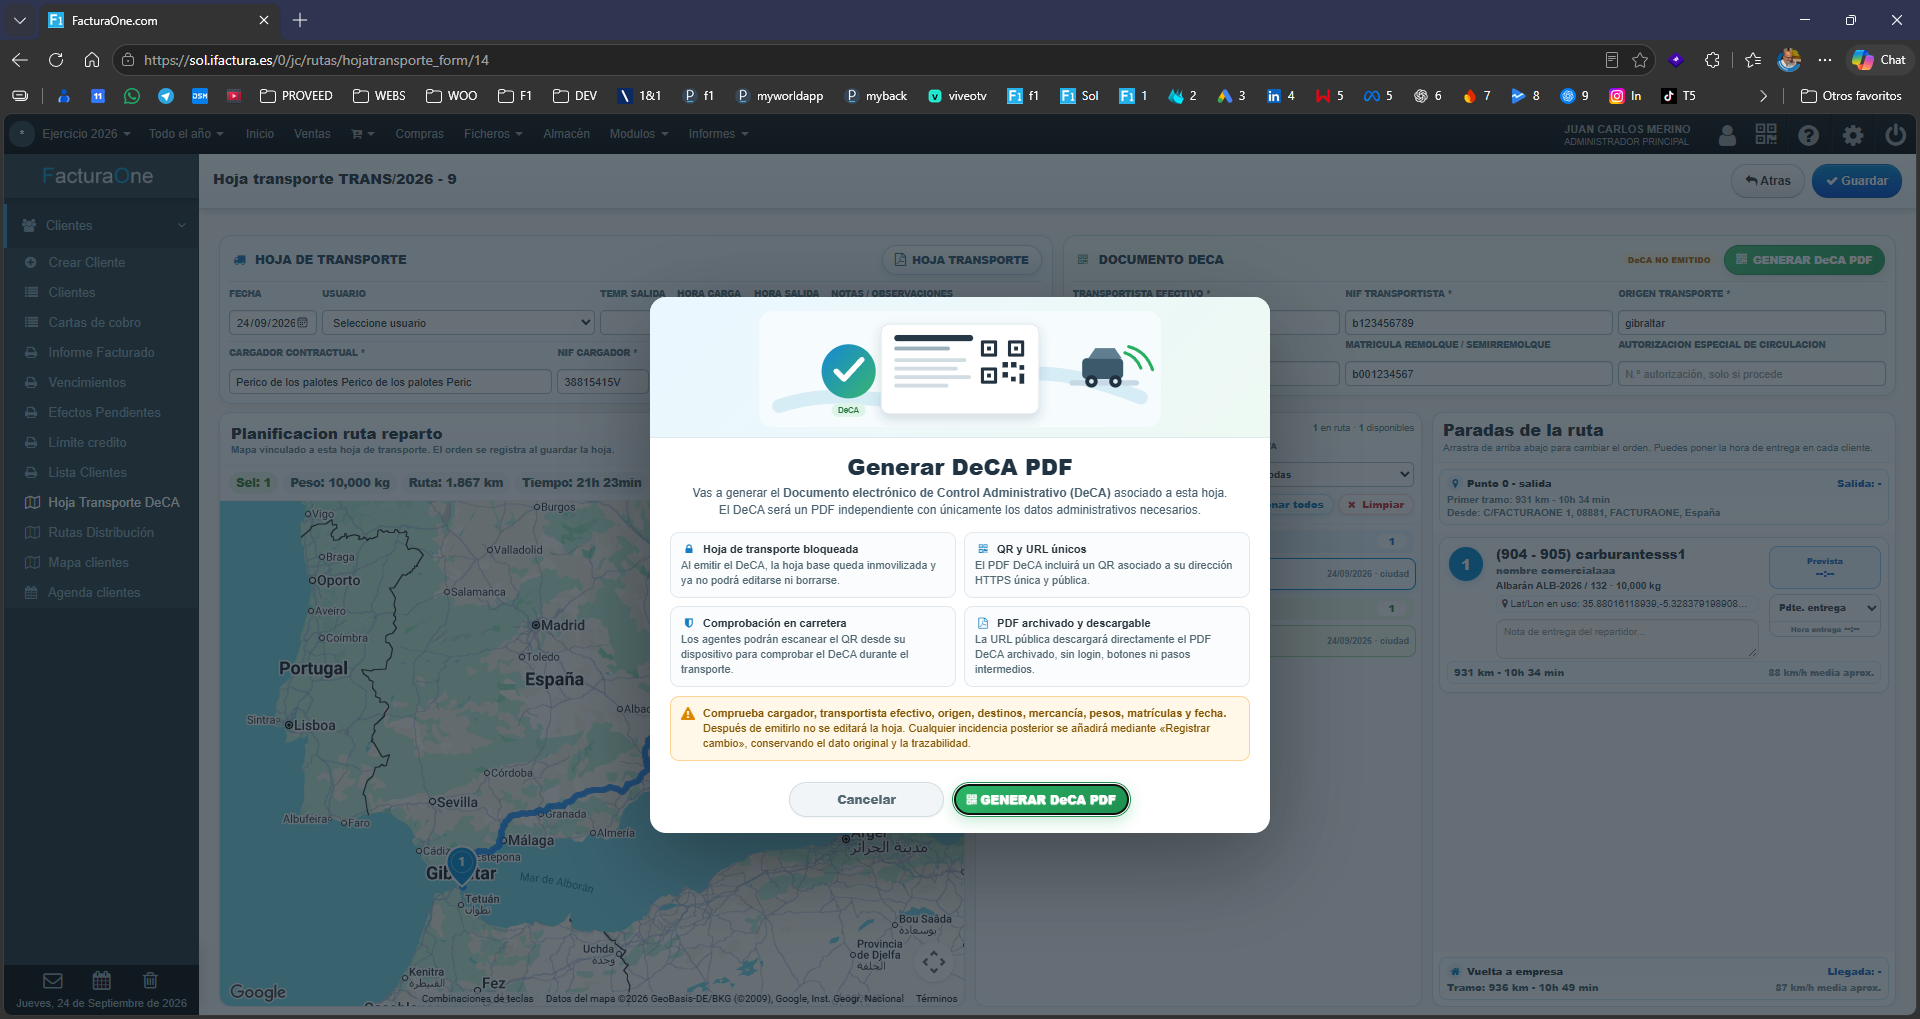Viewport: 1920px width, 1019px height.
Task: Open the Informes menu
Action: pos(718,134)
